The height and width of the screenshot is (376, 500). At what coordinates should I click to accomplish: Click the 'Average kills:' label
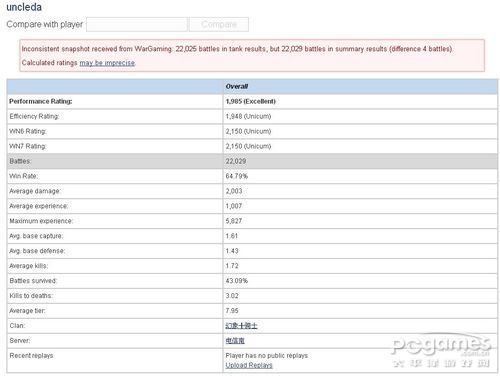(29, 266)
